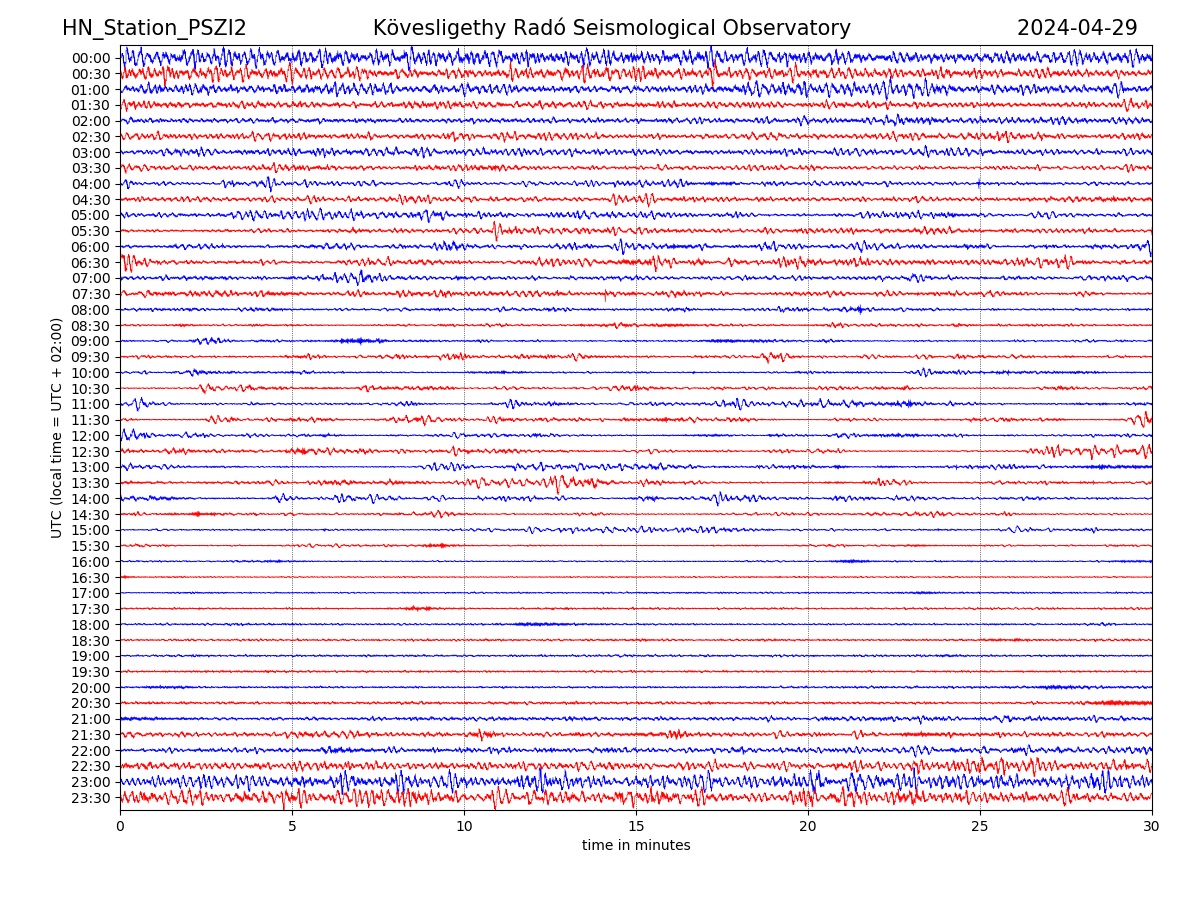Select the 00:00 trace row label

click(91, 58)
